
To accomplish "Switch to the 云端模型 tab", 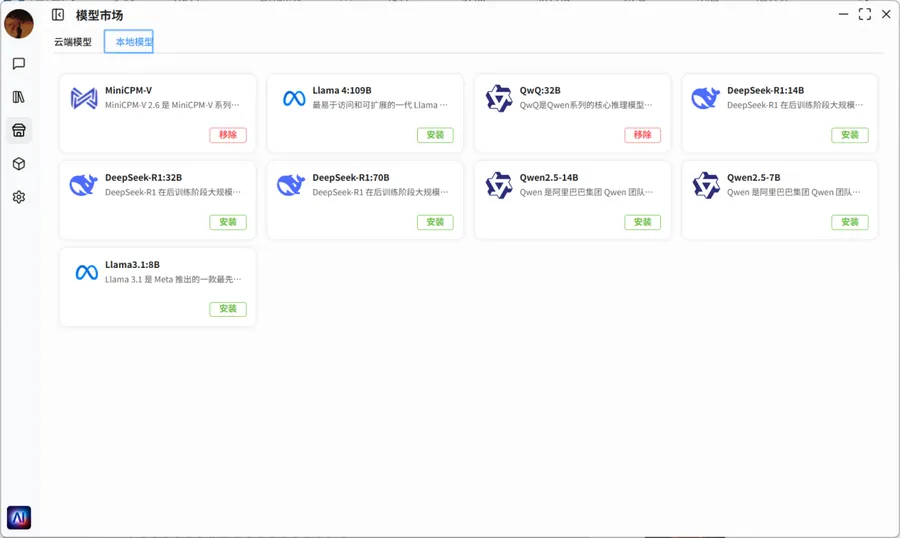I will coord(73,42).
